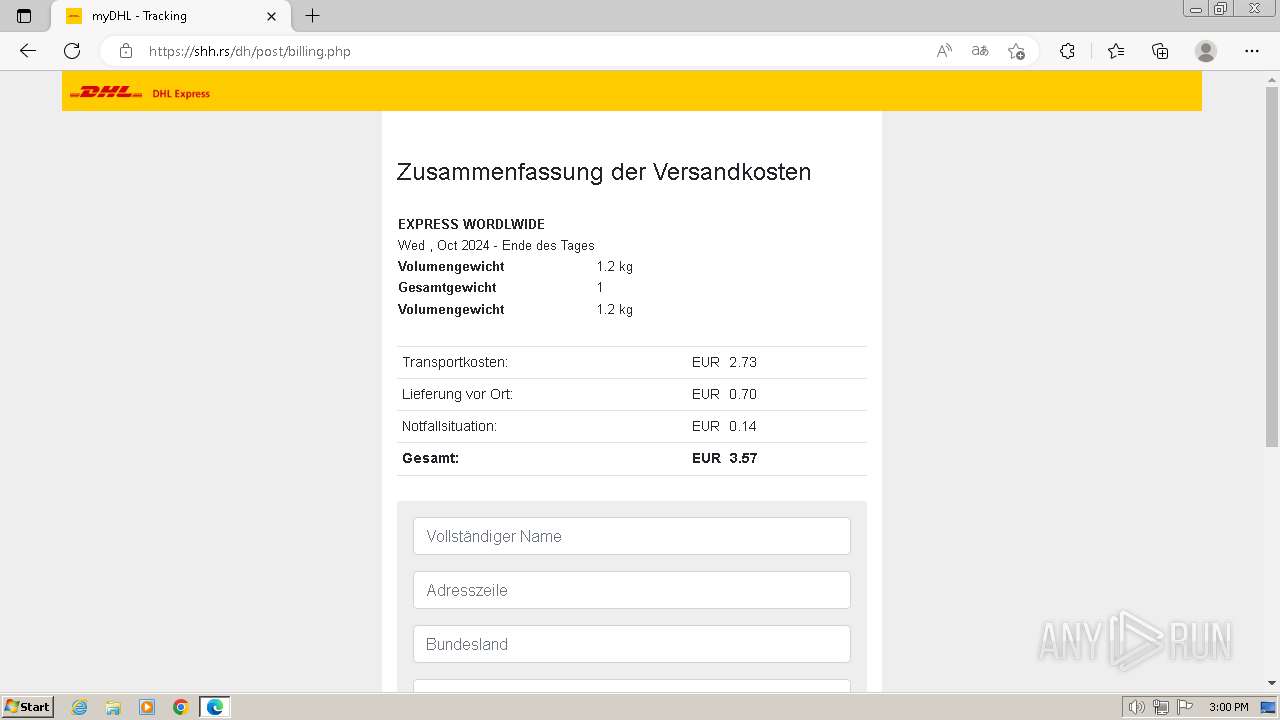Open the volume speaker tray icon
The height and width of the screenshot is (720, 1280).
click(1138, 707)
